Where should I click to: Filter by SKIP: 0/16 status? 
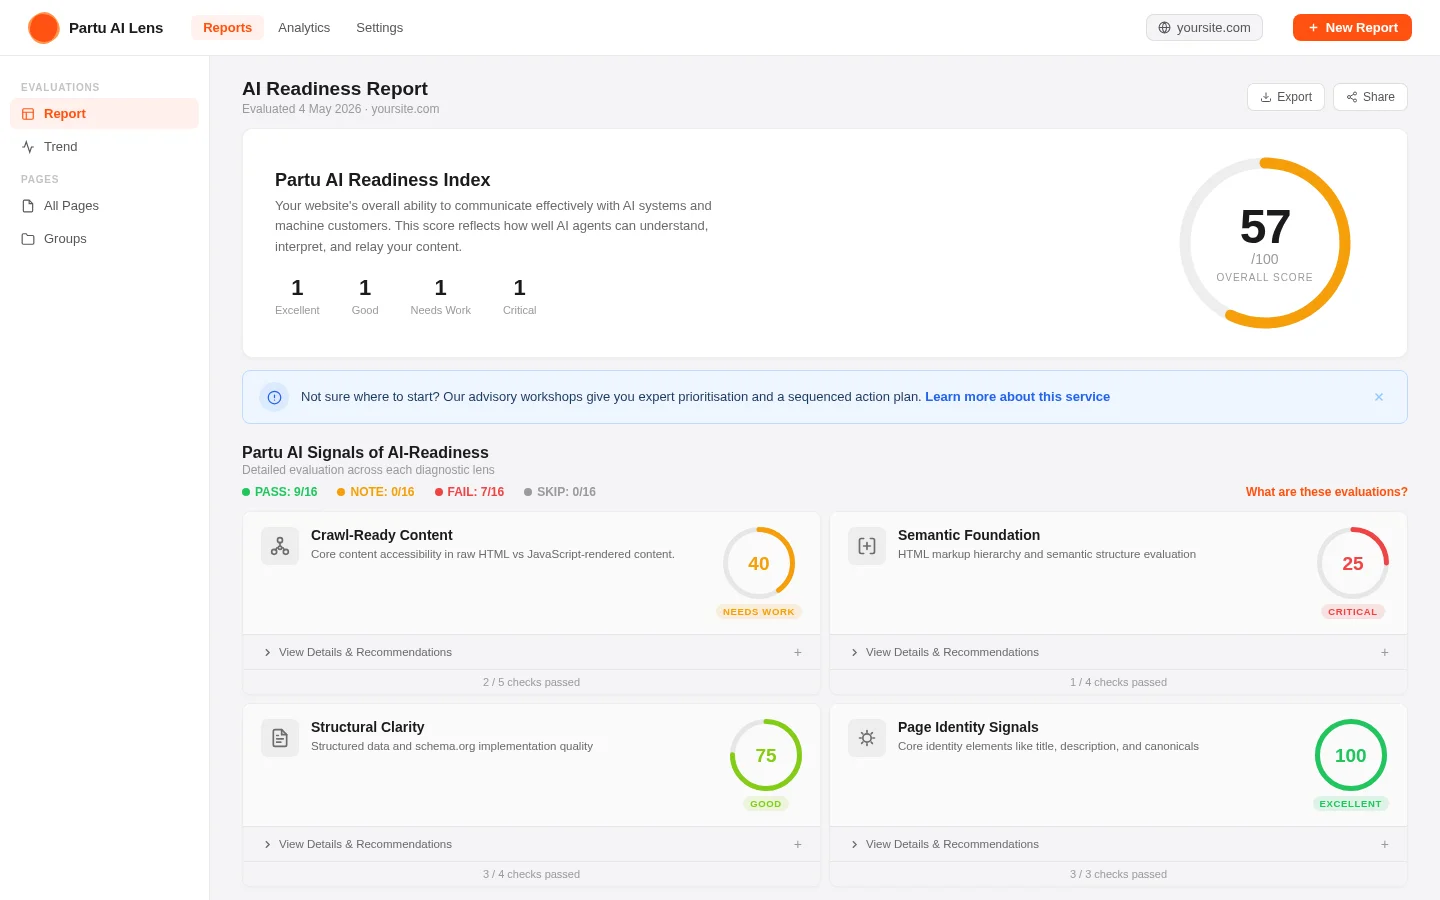coord(560,492)
